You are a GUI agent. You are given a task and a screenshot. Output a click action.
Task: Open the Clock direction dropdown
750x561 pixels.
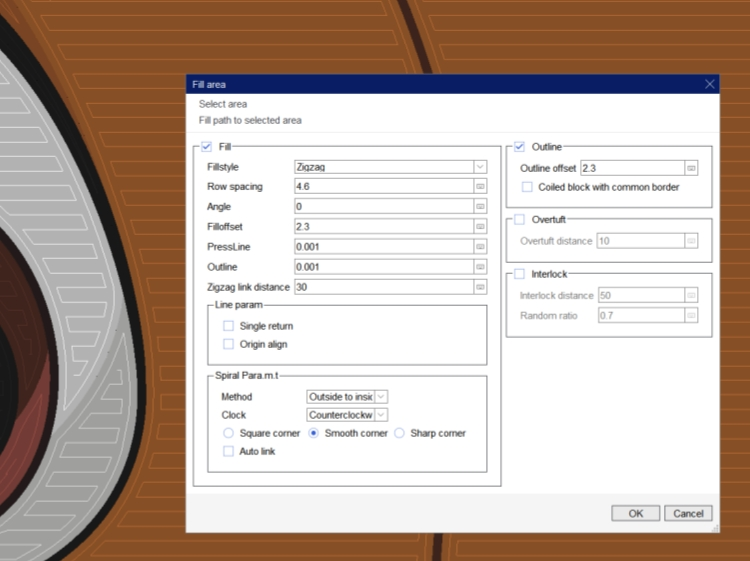click(381, 415)
